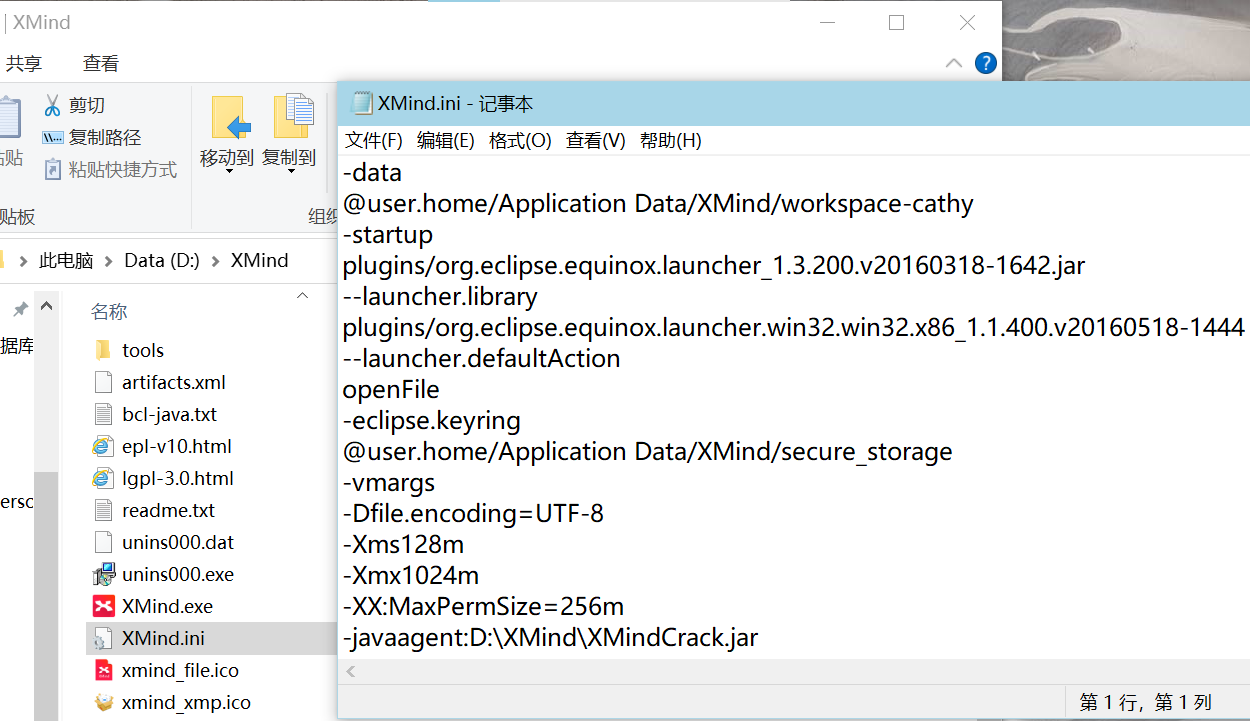Open the Notepad 编辑(E) menu
1250x721 pixels.
pyautogui.click(x=446, y=141)
